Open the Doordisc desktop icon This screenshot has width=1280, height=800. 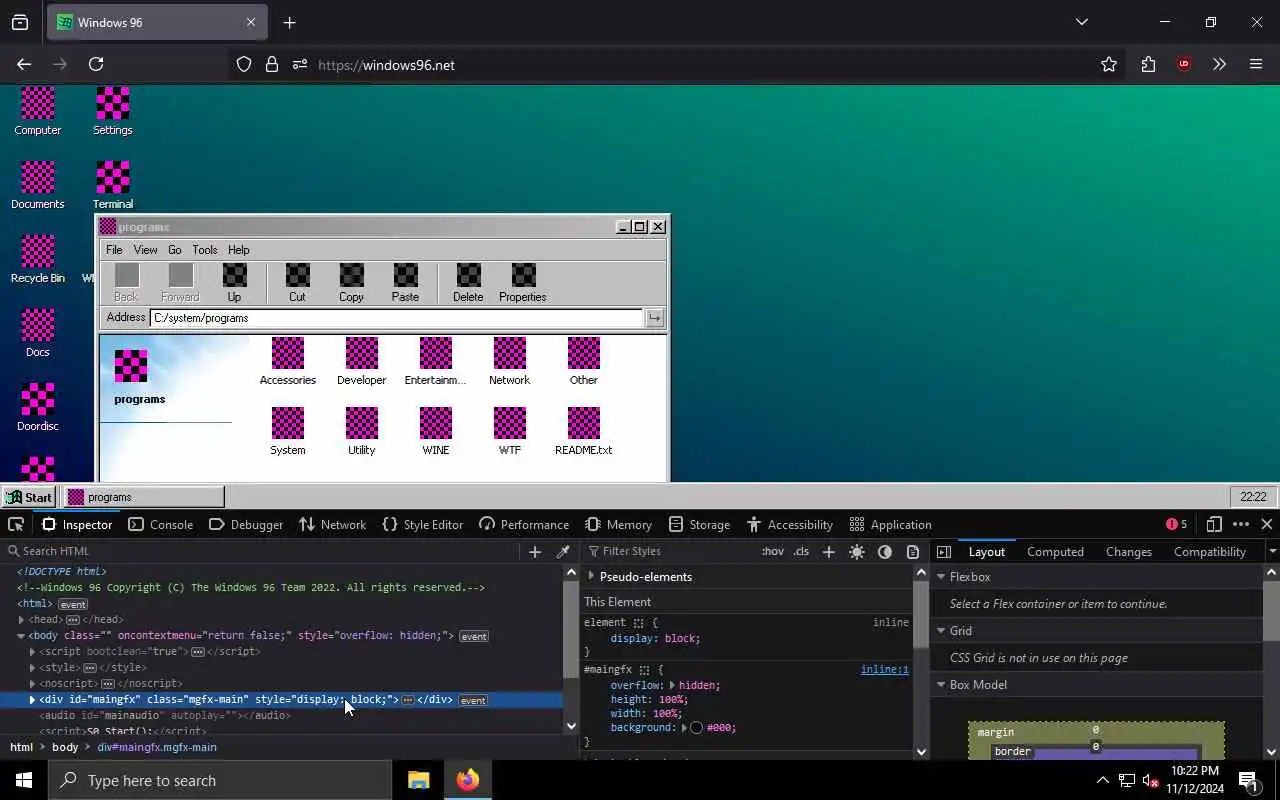38,407
